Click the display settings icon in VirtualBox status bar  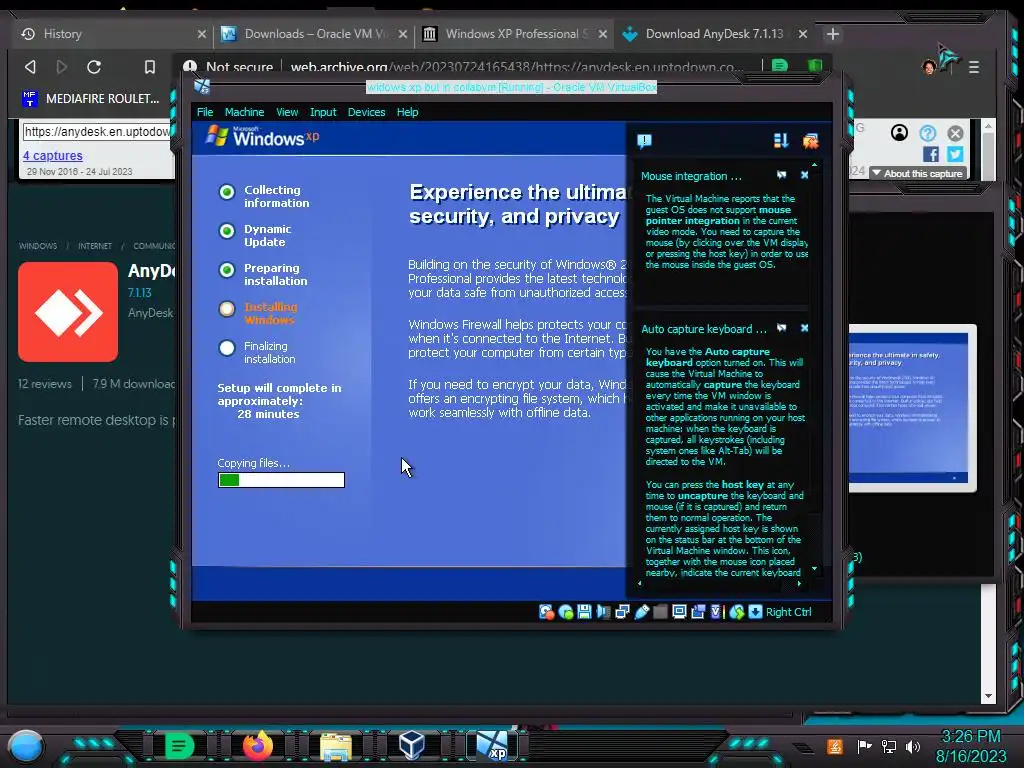click(x=679, y=612)
